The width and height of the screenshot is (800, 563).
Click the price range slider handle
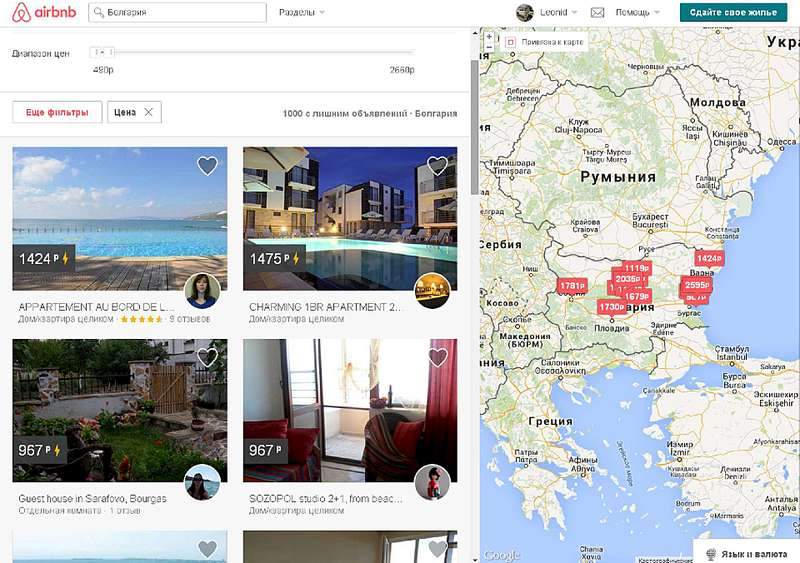[103, 52]
